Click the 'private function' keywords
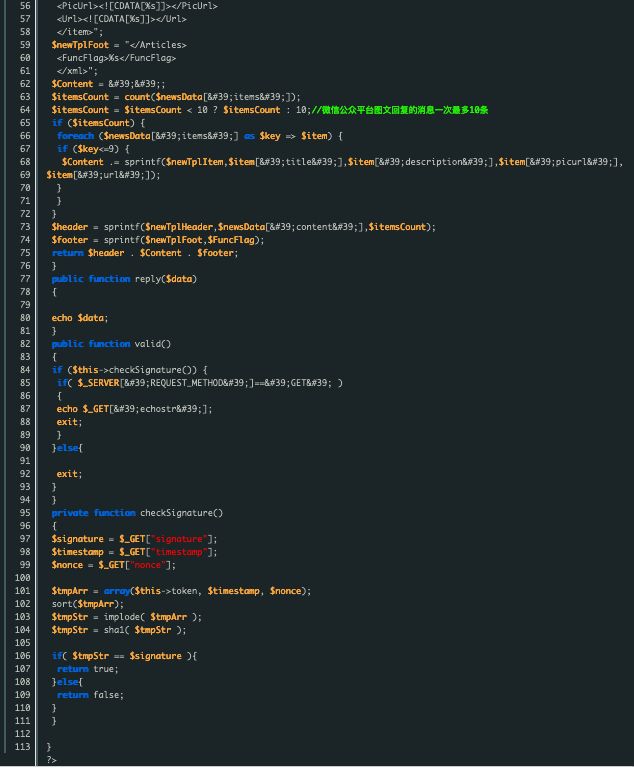 tap(94, 513)
